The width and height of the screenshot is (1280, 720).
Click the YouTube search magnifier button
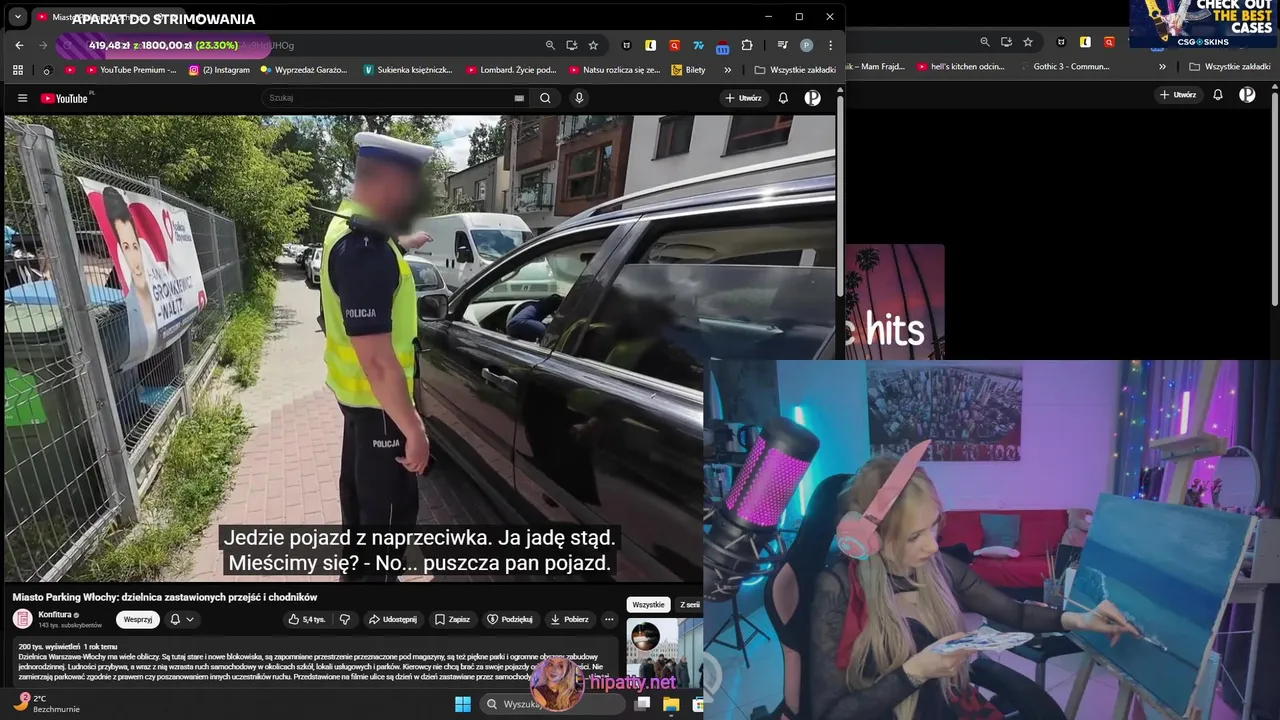tap(545, 98)
